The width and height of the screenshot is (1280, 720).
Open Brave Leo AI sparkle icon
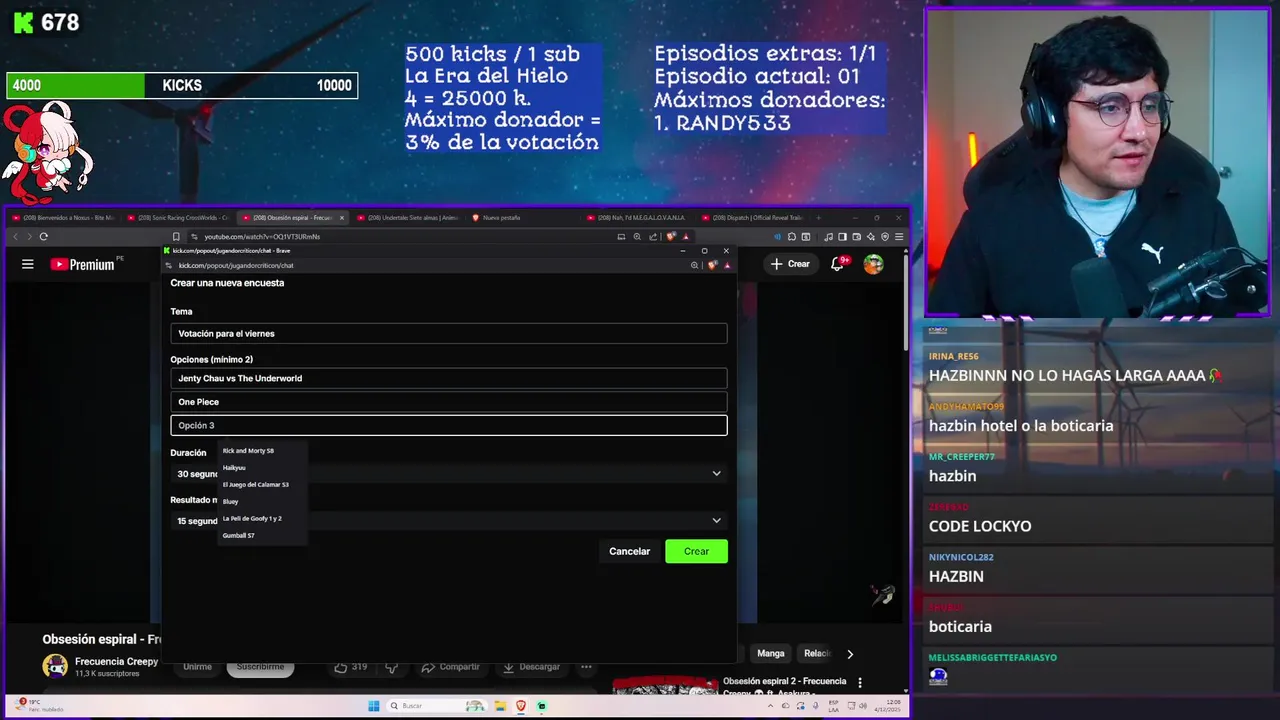tap(871, 237)
